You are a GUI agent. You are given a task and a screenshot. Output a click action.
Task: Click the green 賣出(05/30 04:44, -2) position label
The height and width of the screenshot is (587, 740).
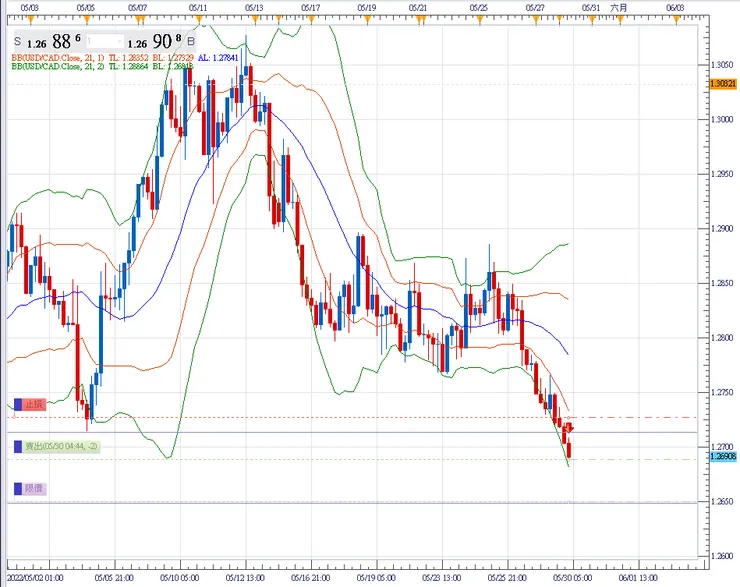61,446
